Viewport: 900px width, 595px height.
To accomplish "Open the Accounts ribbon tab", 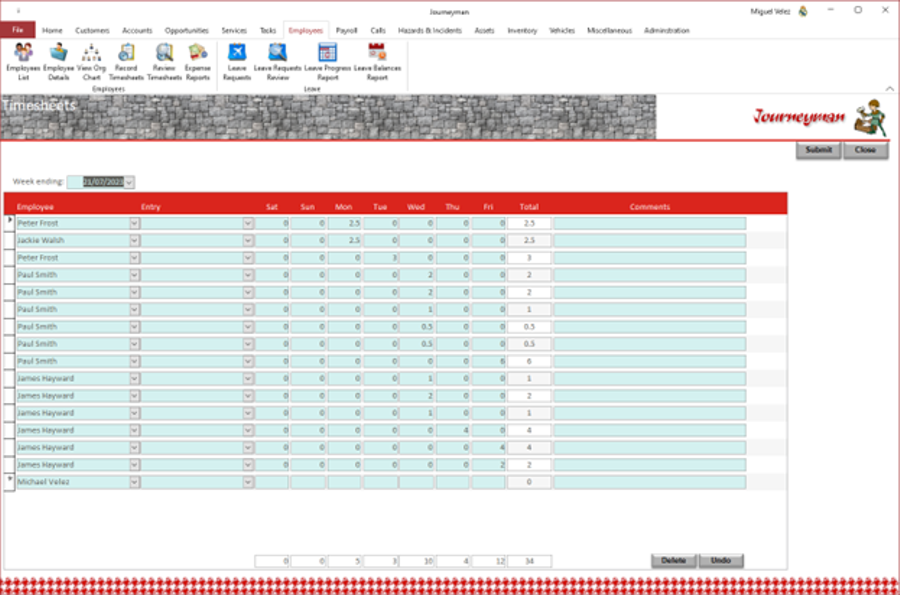I will coord(137,30).
